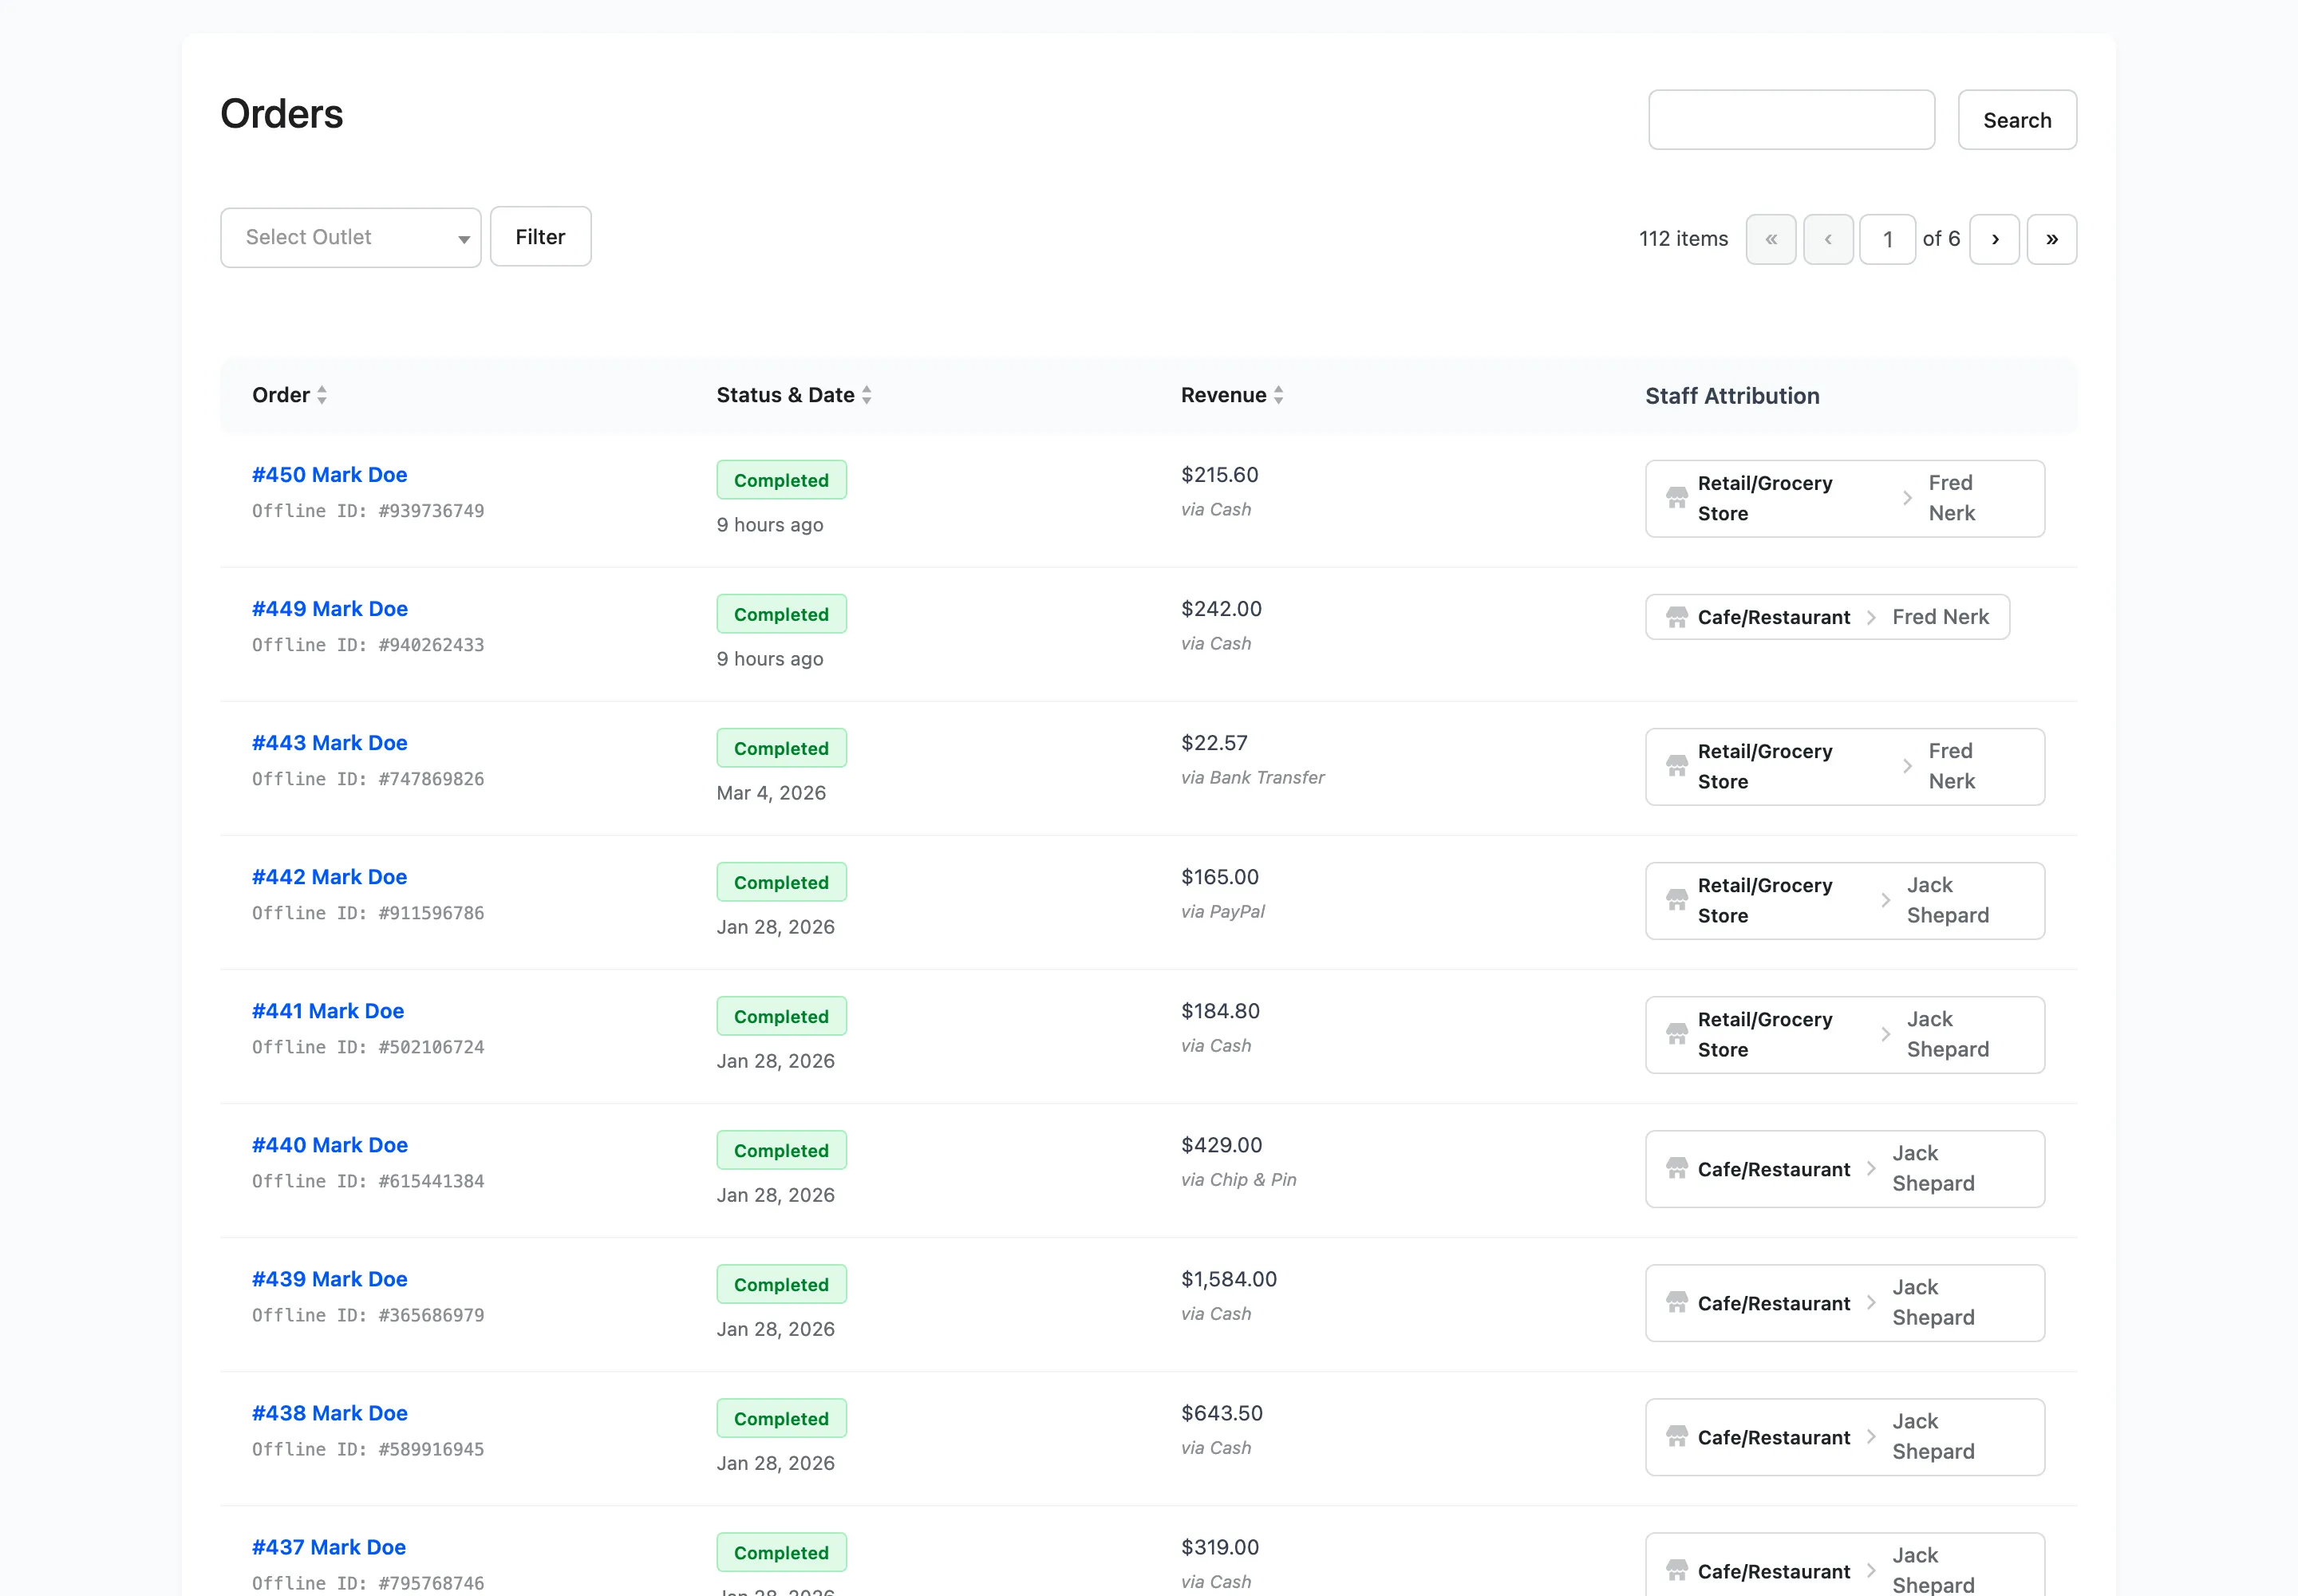Click Offline ID #747869826
Viewport: 2298px width, 1596px height.
point(368,778)
